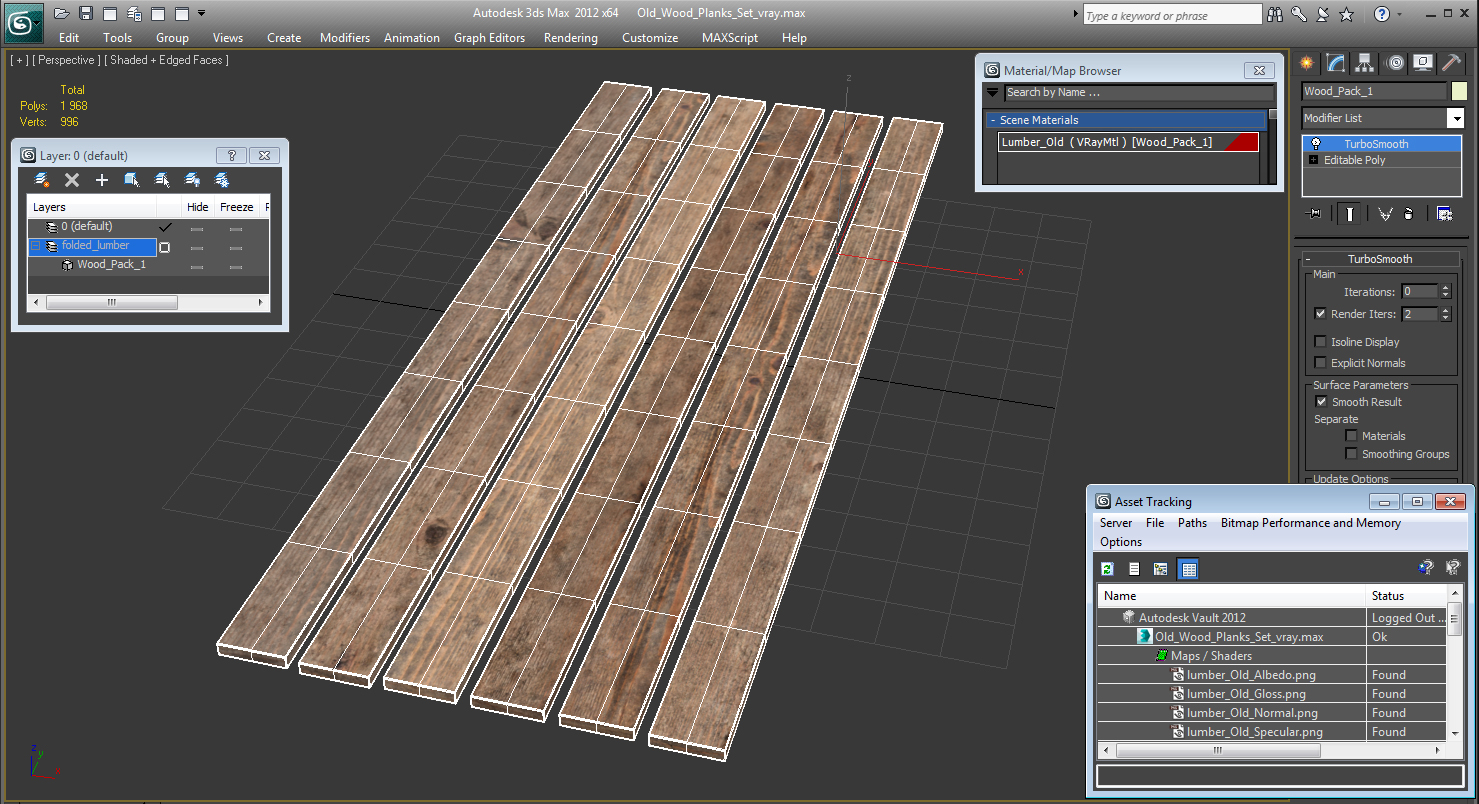Click Refresh icon in Asset Tracking
Screen dimensions: 1479x804
point(1107,569)
